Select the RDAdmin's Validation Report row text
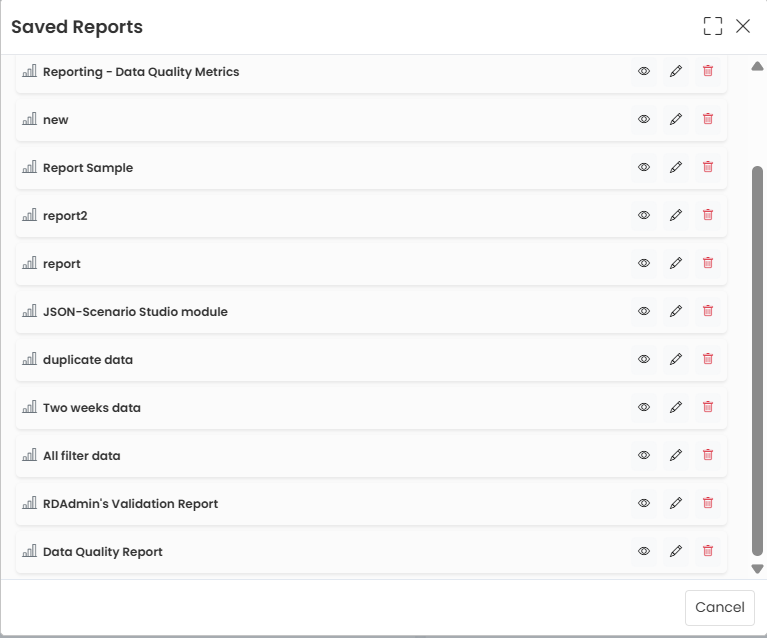767x638 pixels. tap(131, 503)
